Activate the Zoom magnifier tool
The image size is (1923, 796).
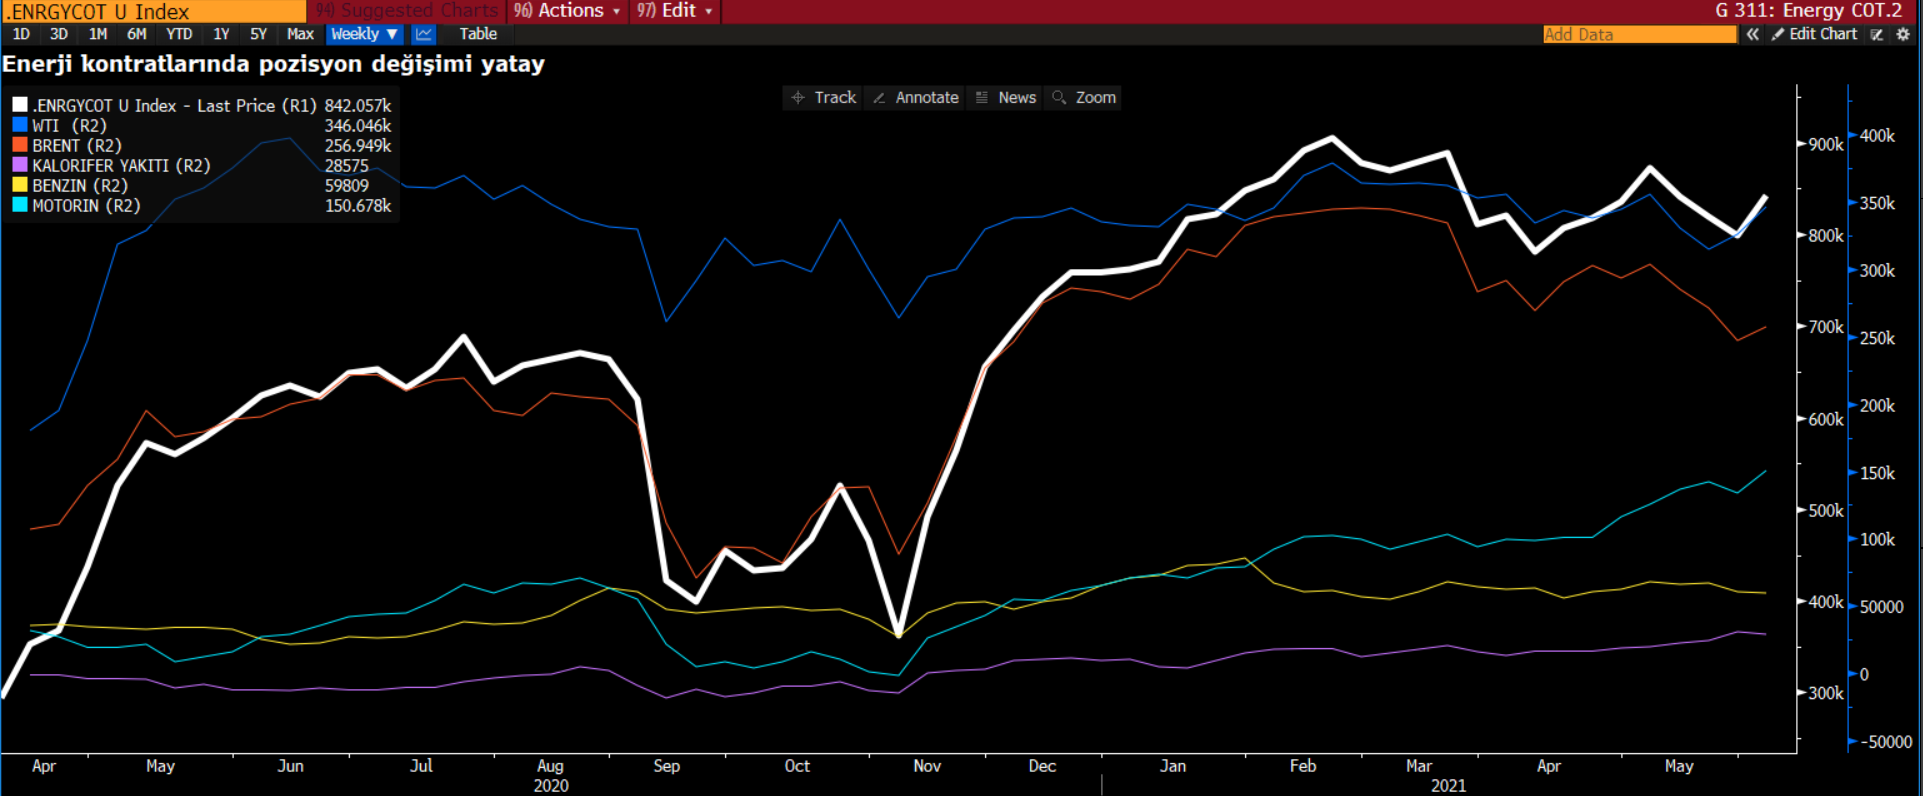click(x=1084, y=97)
